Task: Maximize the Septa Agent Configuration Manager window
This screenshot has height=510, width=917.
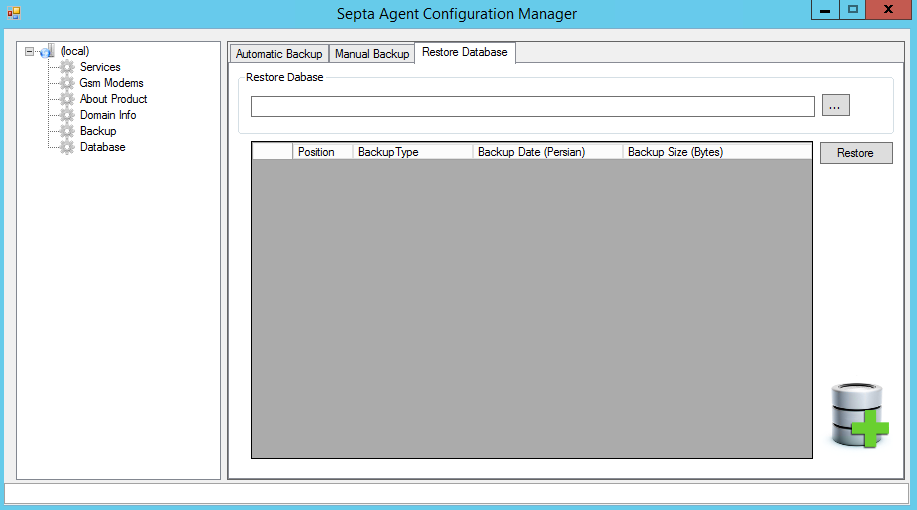Action: click(853, 10)
